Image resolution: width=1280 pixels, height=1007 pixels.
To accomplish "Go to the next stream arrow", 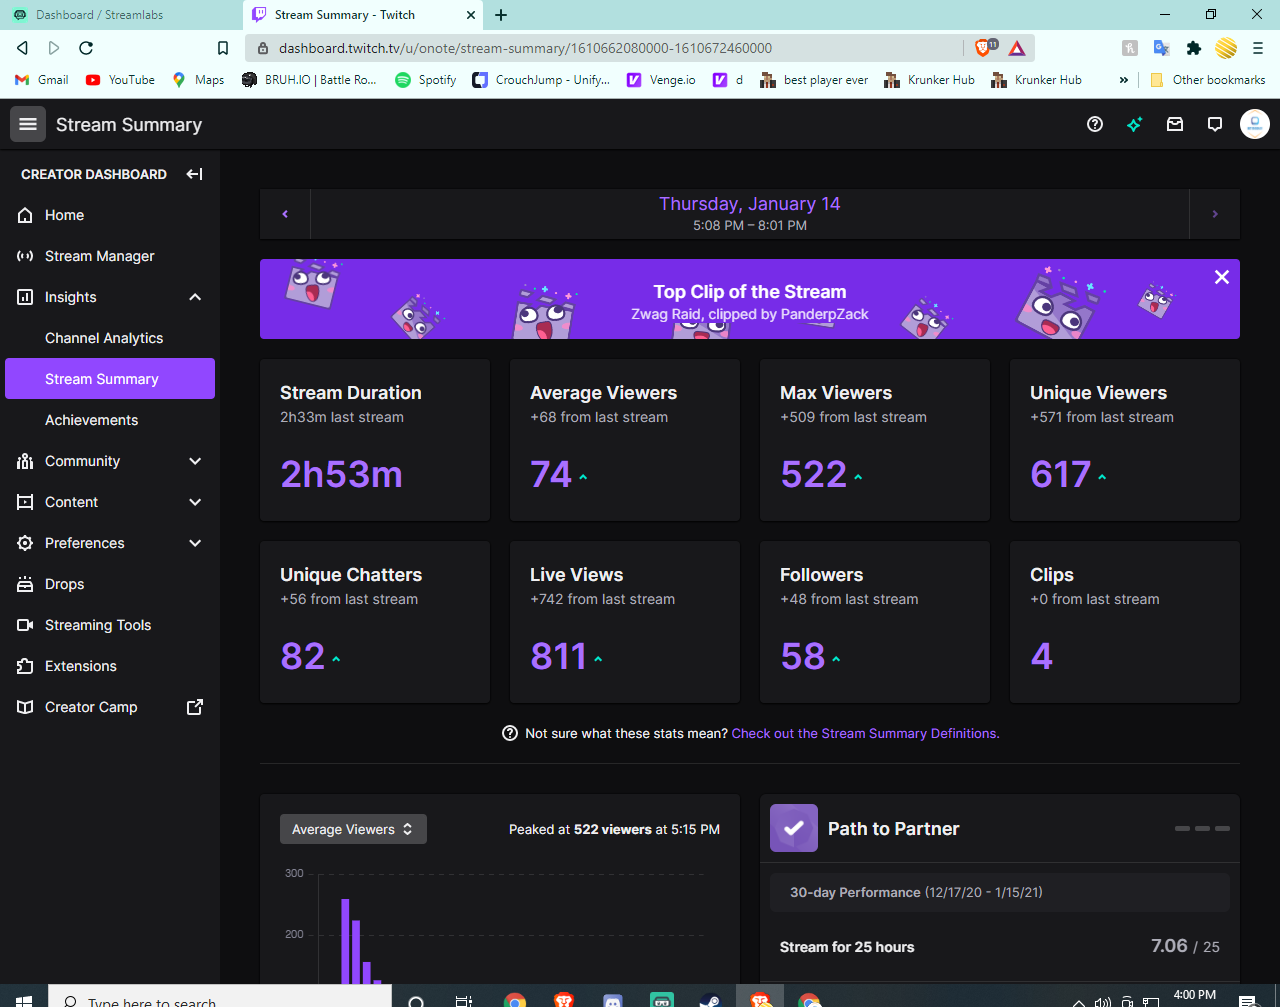I will tap(1215, 214).
